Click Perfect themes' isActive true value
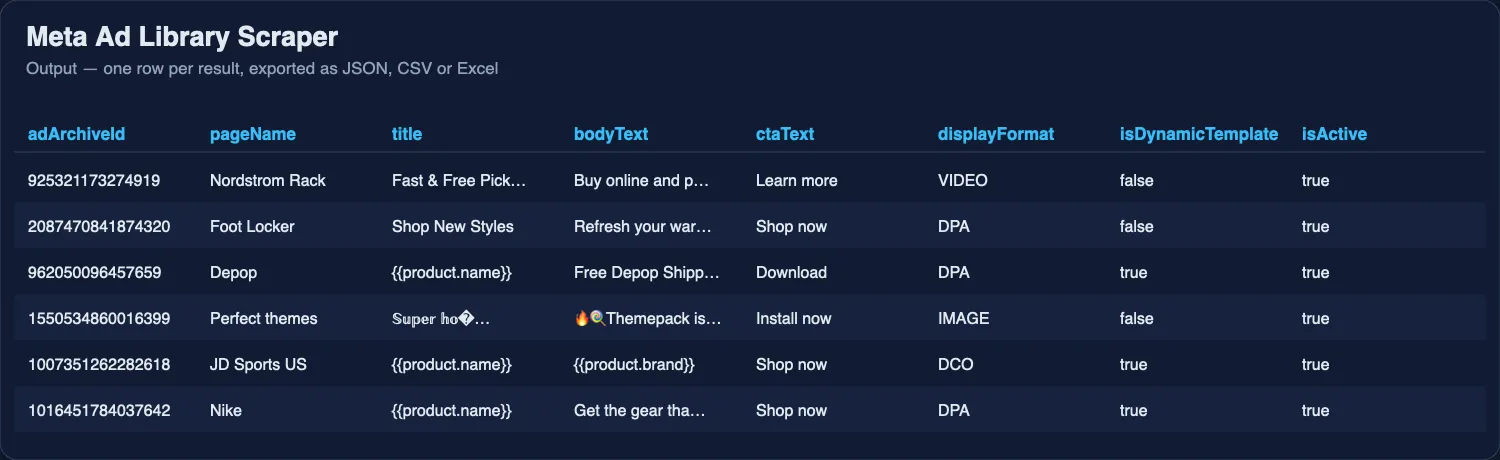 click(x=1316, y=319)
